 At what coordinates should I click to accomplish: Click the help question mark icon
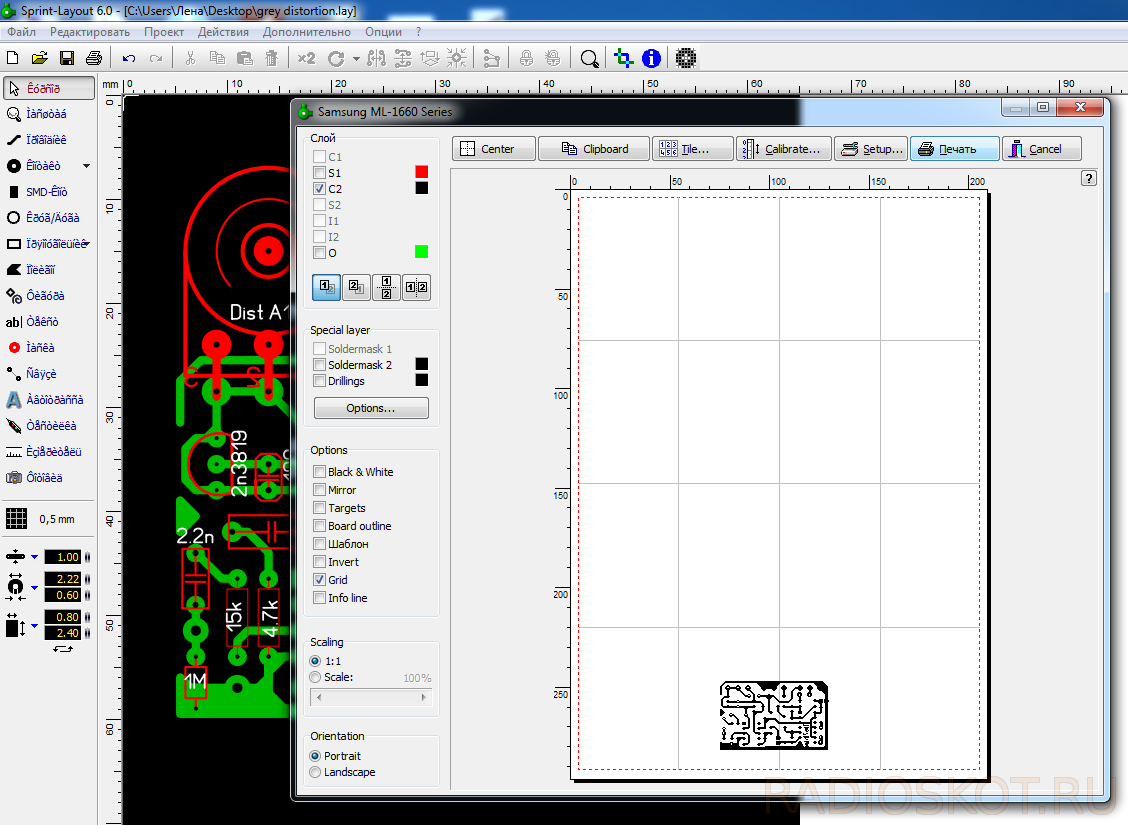(1089, 178)
